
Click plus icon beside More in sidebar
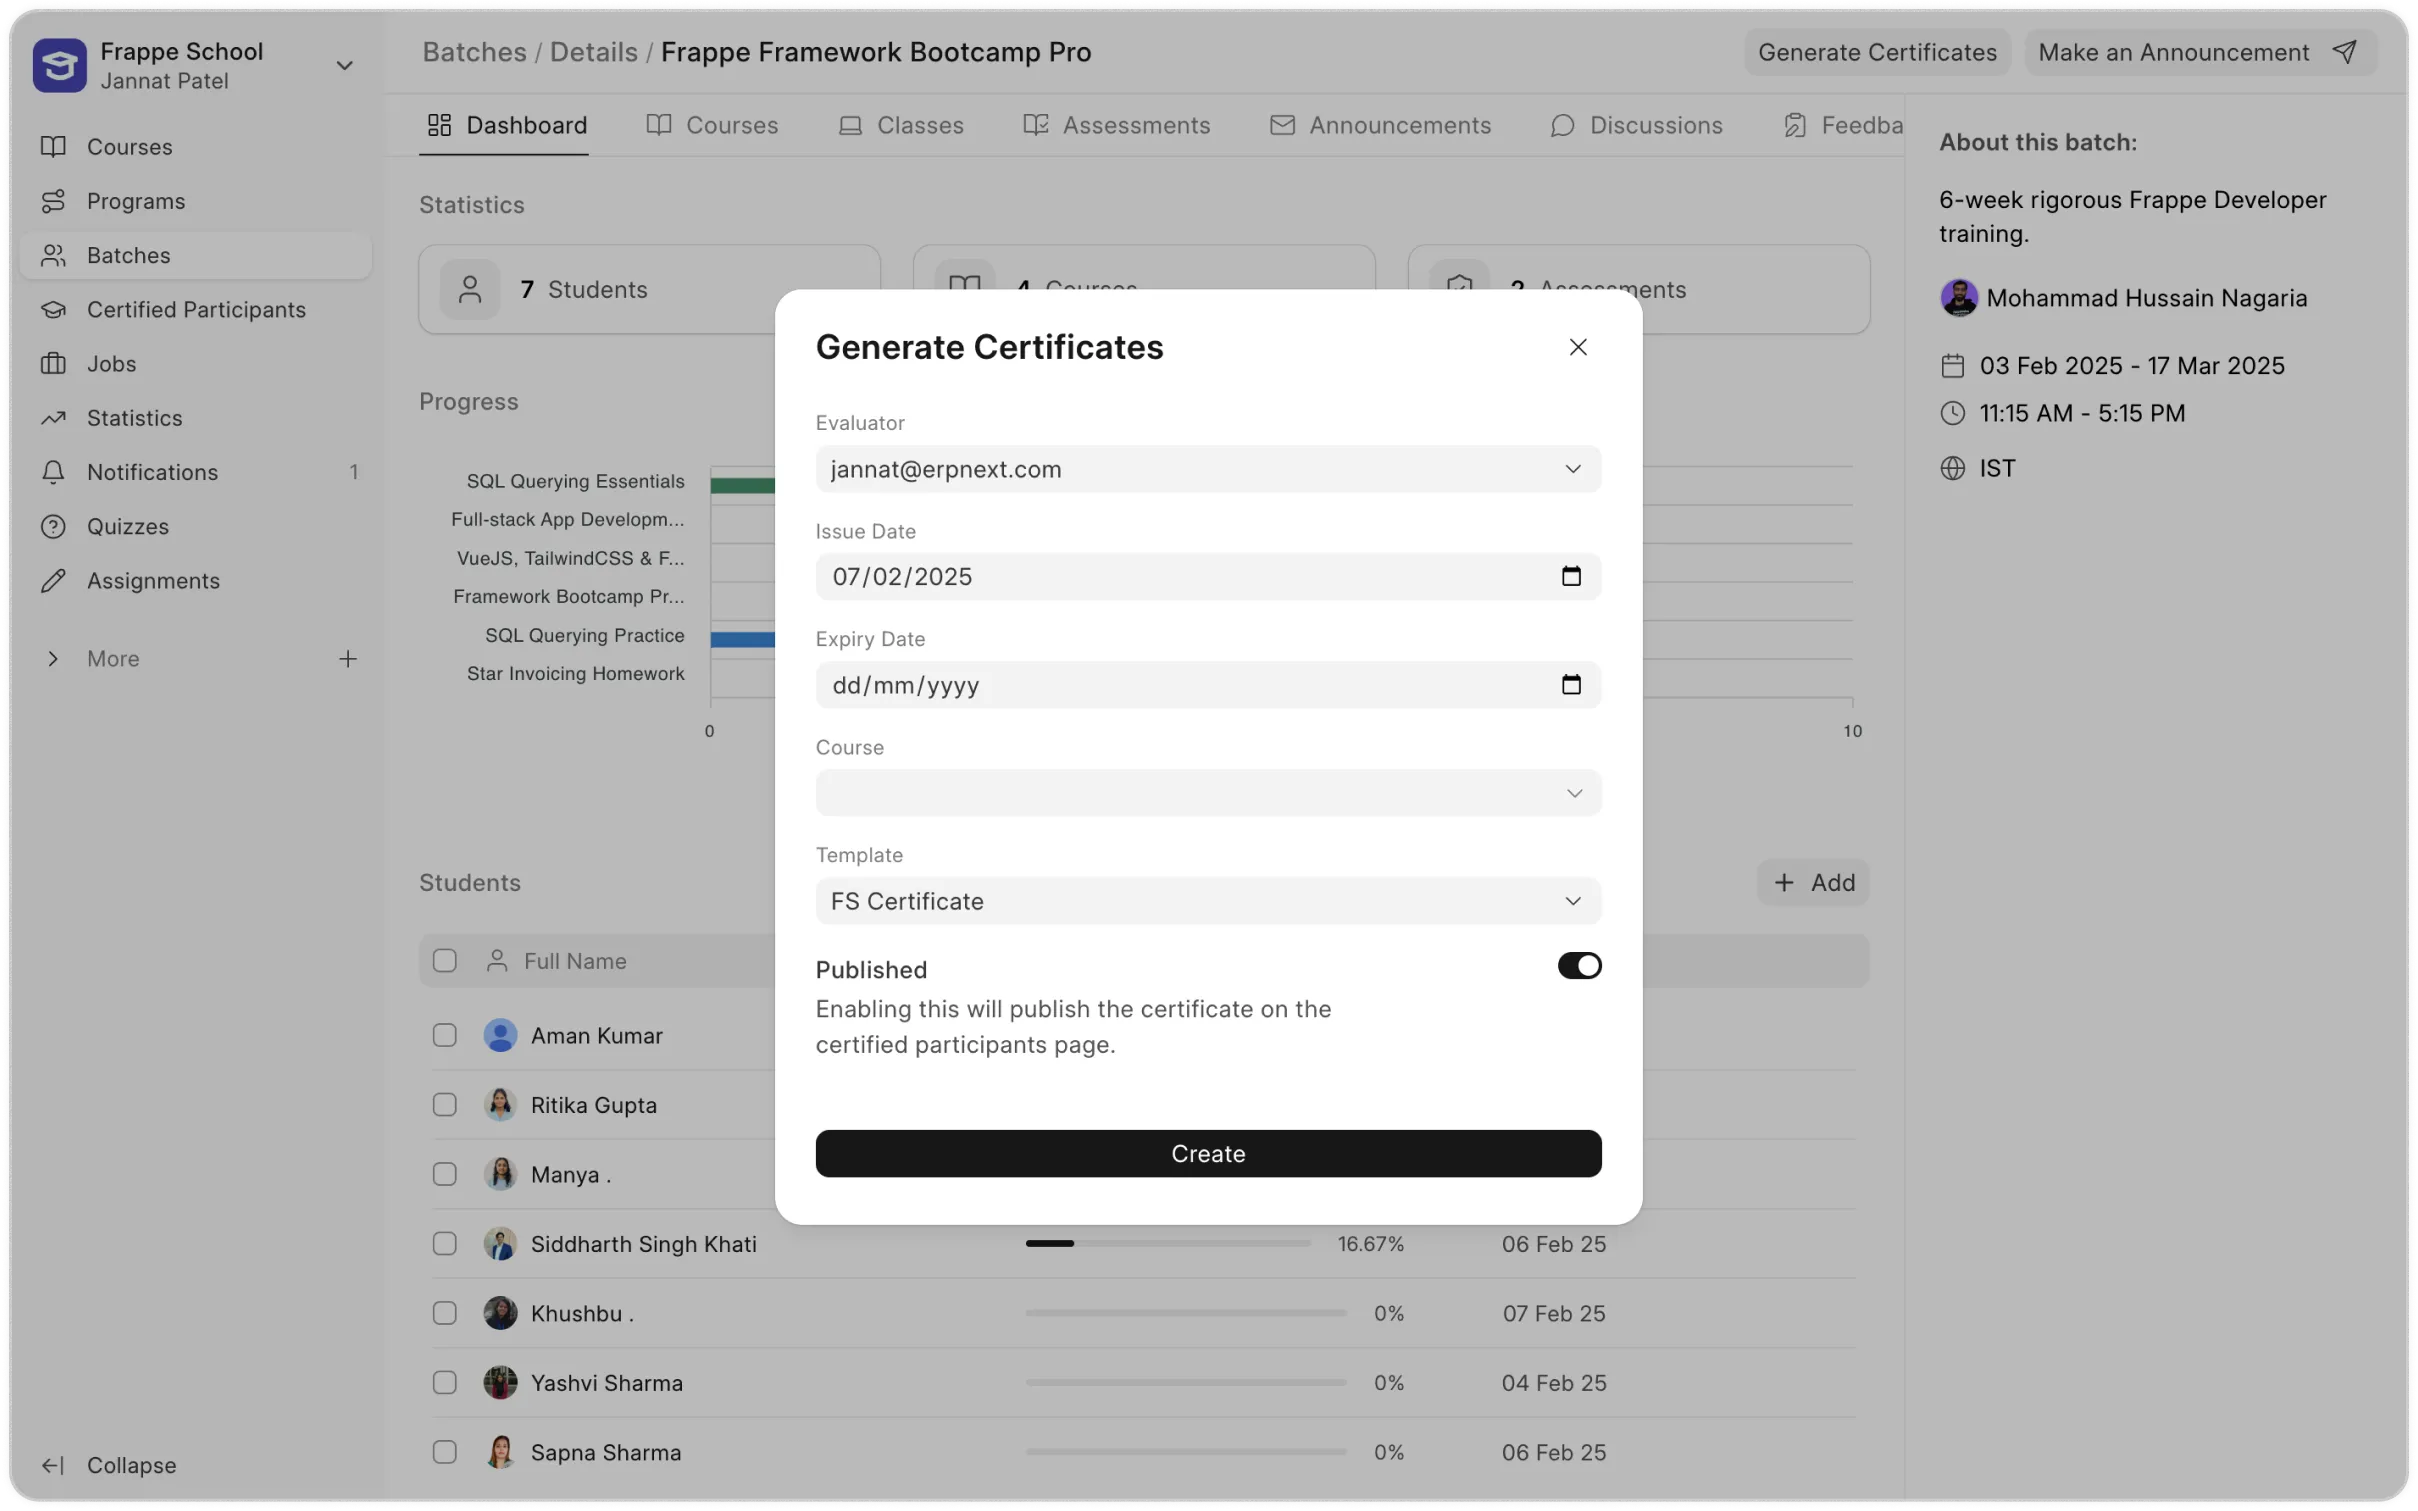347,659
